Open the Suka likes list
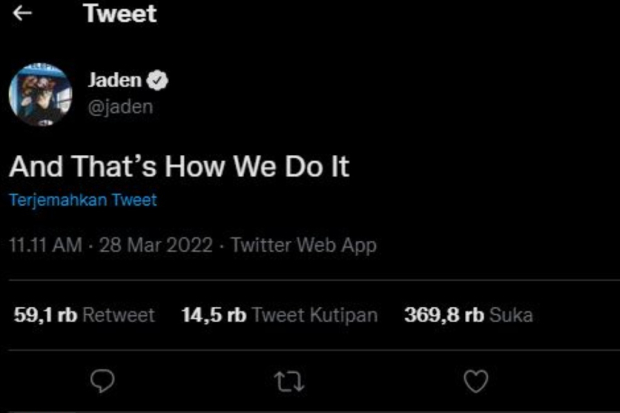620x413 pixels. point(510,315)
